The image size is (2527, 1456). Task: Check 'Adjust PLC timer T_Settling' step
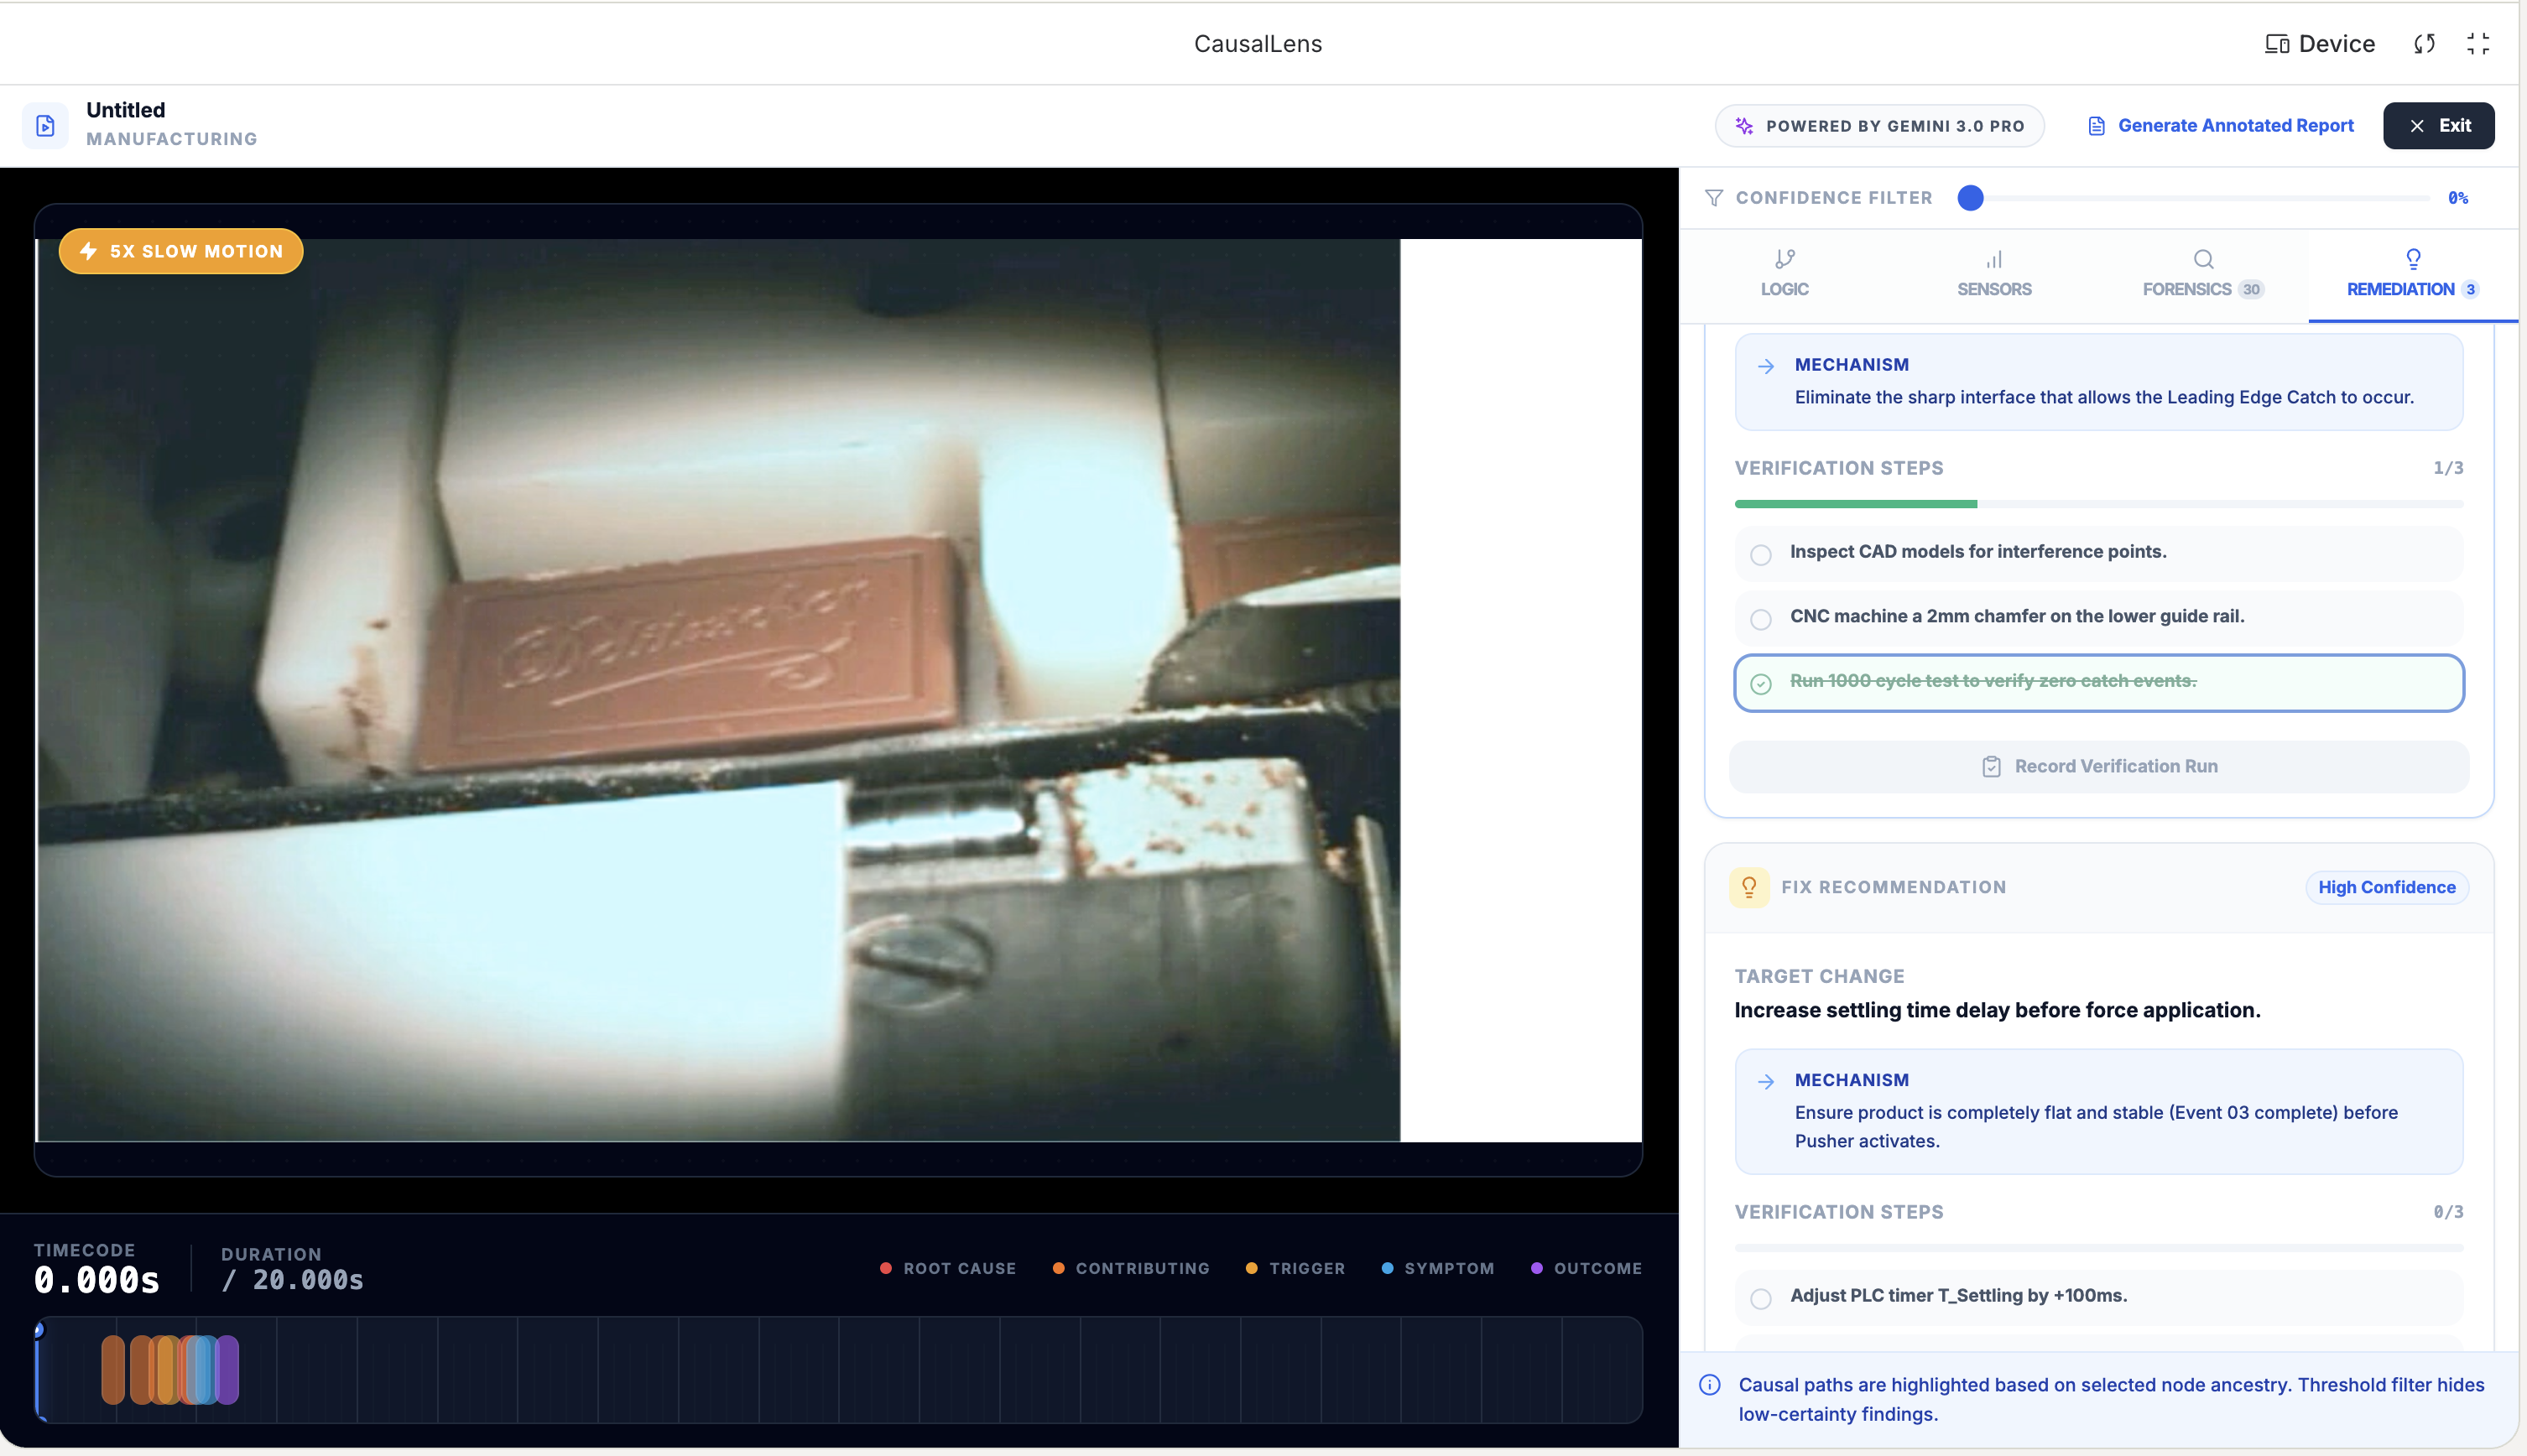pyautogui.click(x=1761, y=1298)
